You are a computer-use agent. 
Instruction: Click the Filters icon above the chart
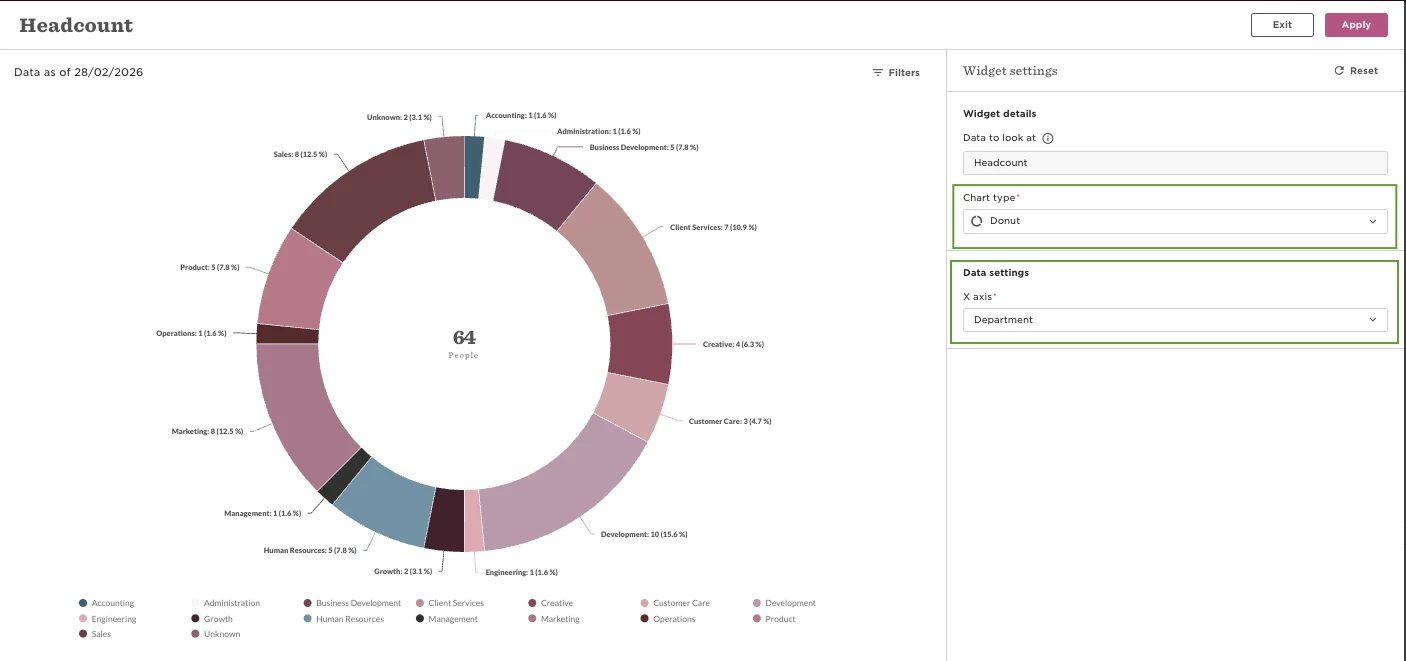tap(878, 73)
